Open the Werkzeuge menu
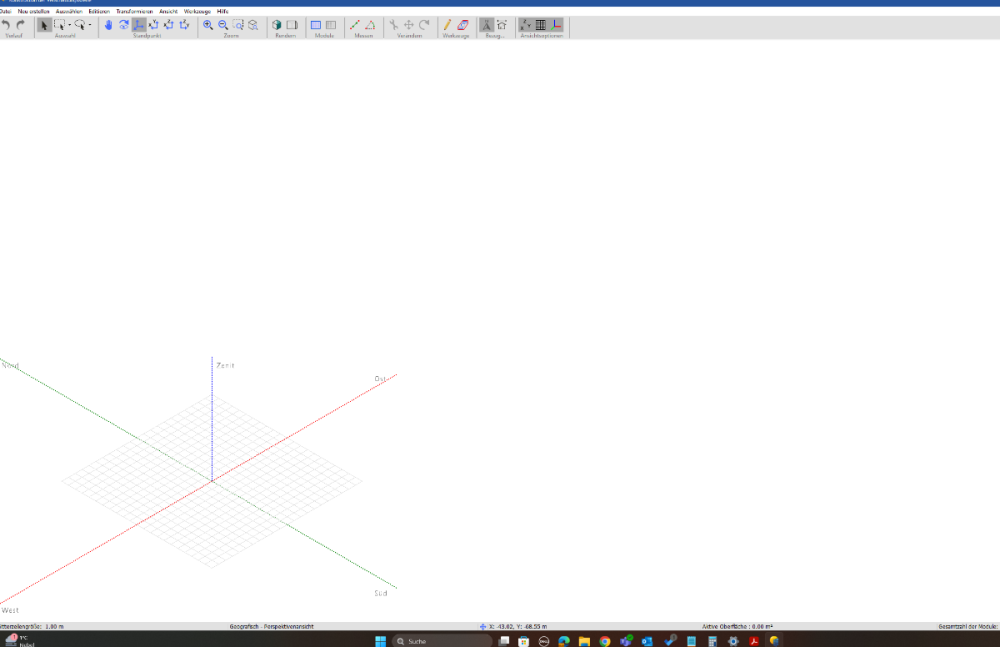The image size is (1000, 647). [197, 11]
